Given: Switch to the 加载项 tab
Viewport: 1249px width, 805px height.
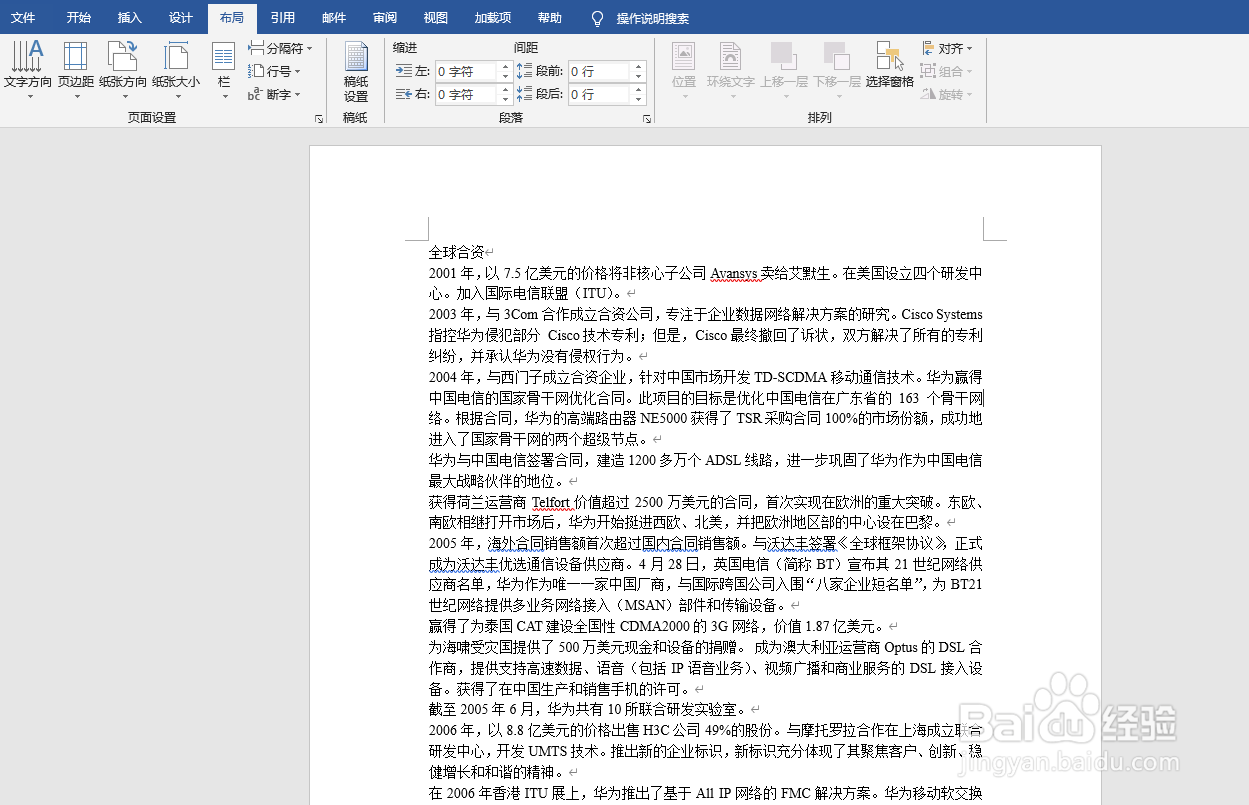Looking at the screenshot, I should coord(493,18).
